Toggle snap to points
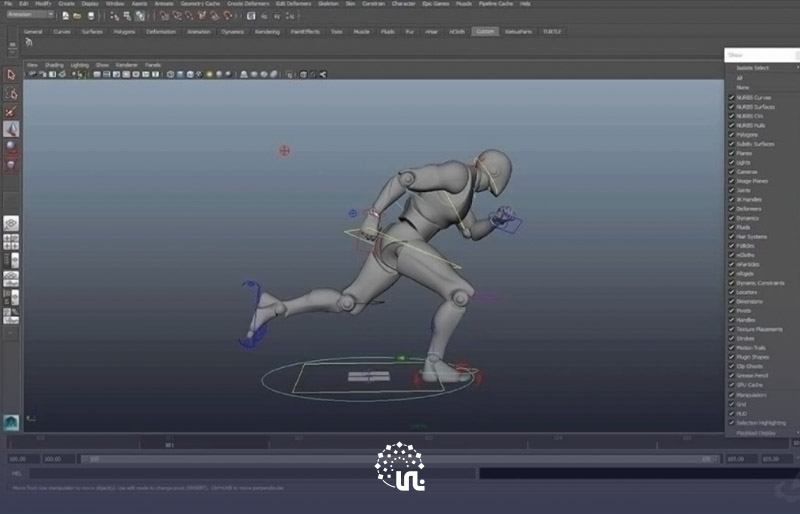The width and height of the screenshot is (800, 514). click(189, 16)
